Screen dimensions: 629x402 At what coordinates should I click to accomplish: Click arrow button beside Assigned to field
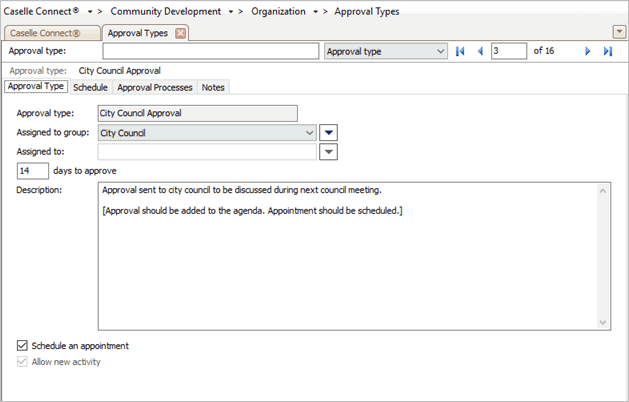[329, 151]
